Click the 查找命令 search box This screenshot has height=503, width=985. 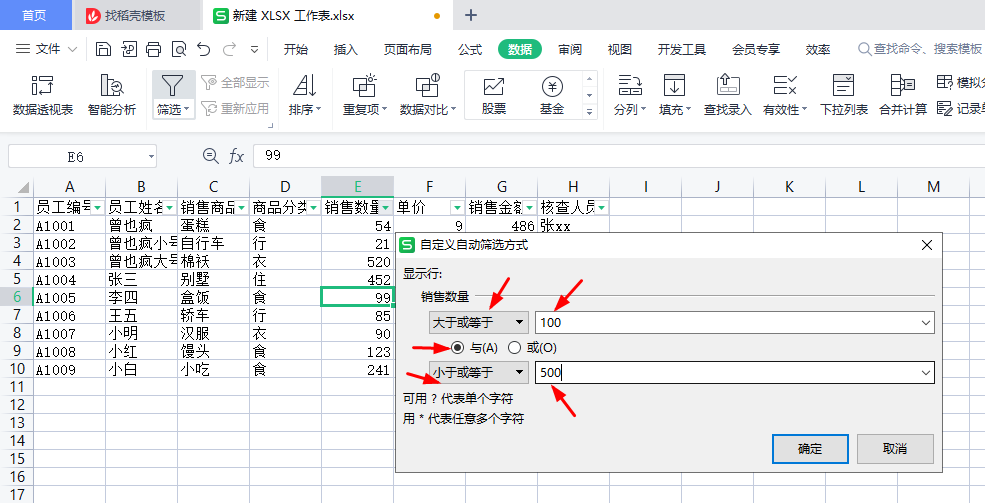920,49
